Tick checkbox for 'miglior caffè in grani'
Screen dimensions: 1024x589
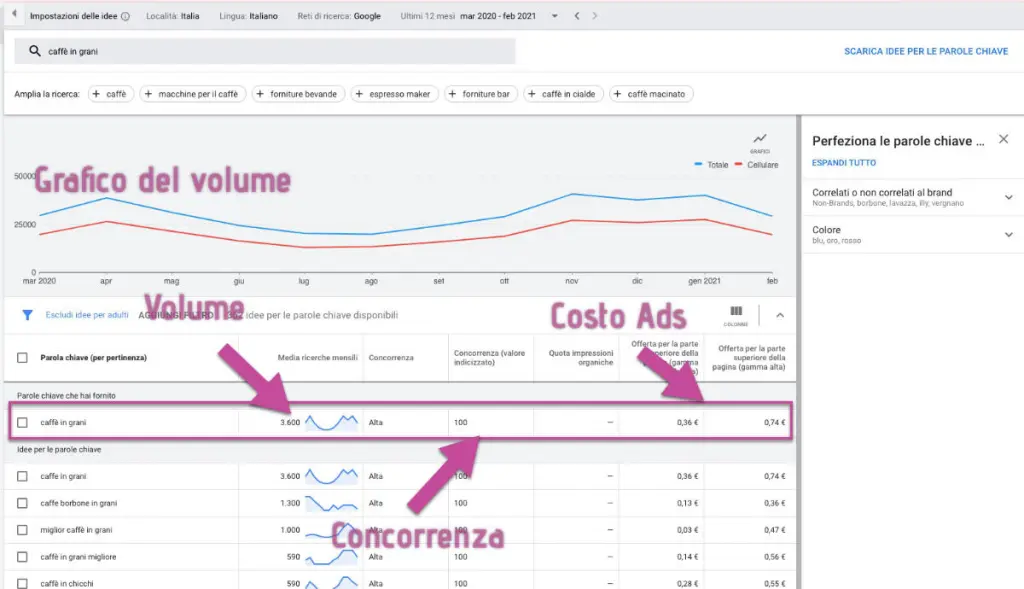point(22,530)
